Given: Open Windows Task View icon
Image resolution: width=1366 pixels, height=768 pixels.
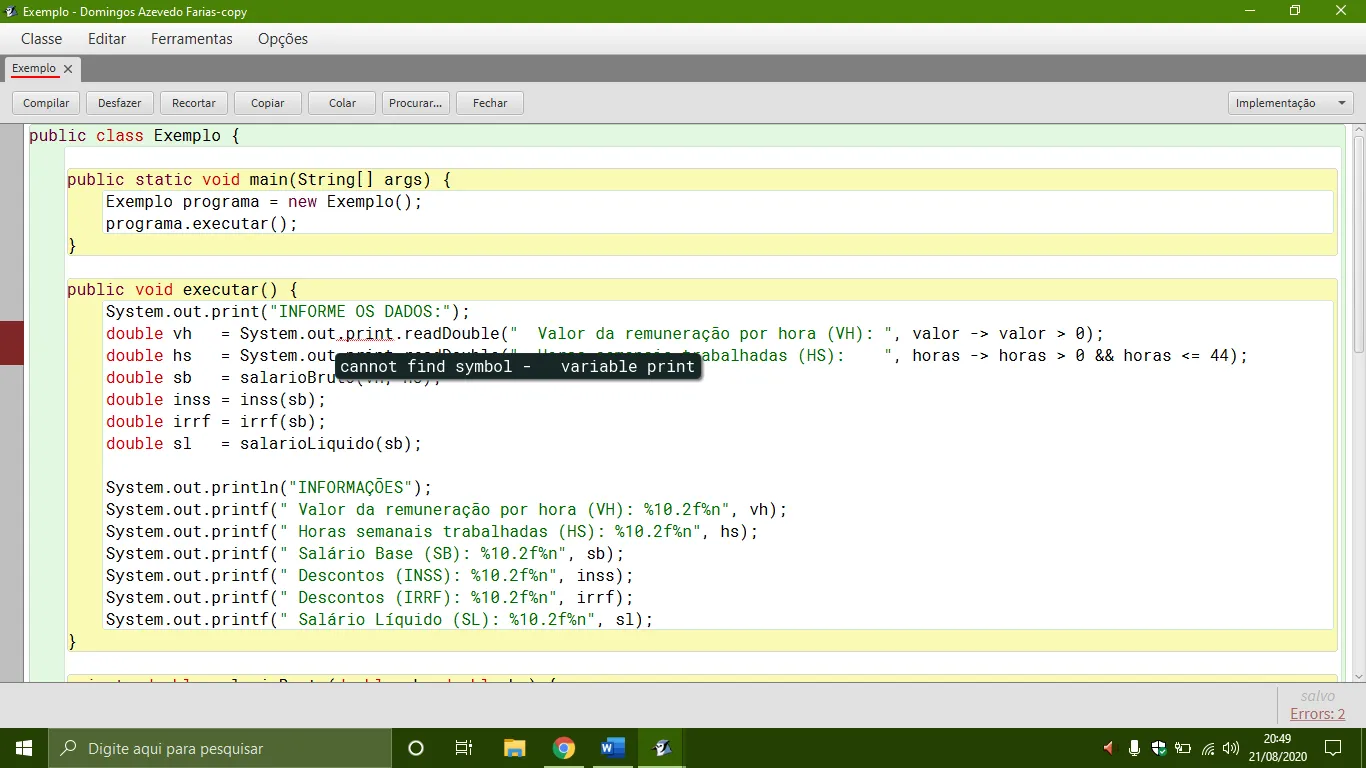Looking at the screenshot, I should [x=464, y=748].
